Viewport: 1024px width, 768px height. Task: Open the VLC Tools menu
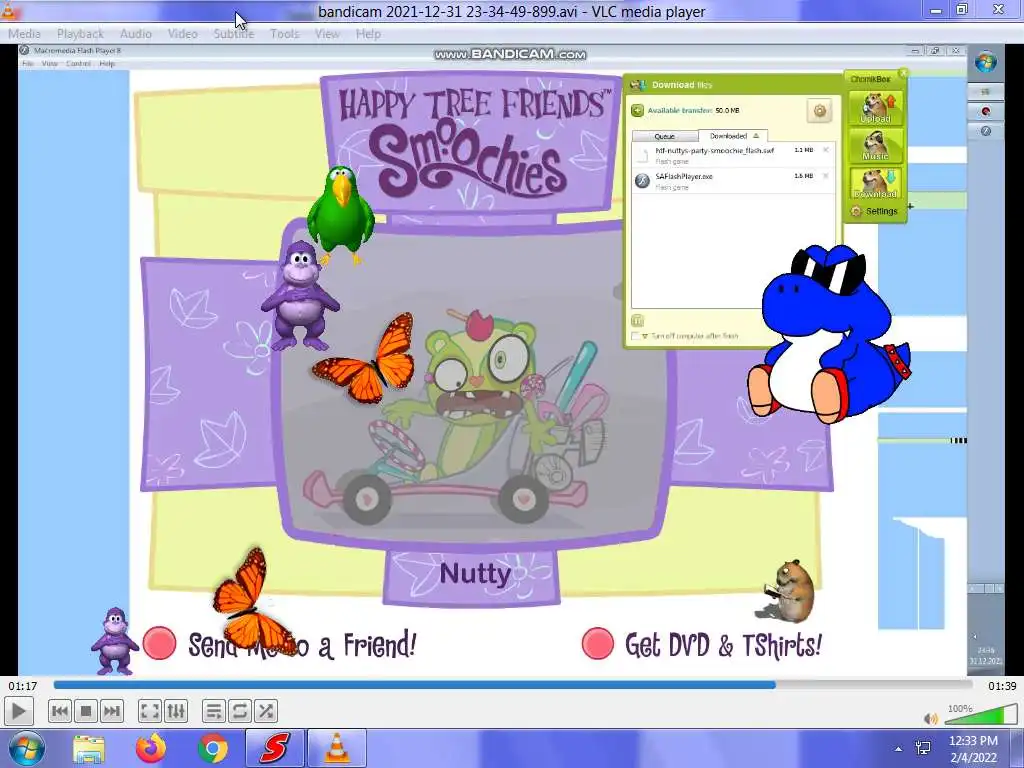pos(284,33)
